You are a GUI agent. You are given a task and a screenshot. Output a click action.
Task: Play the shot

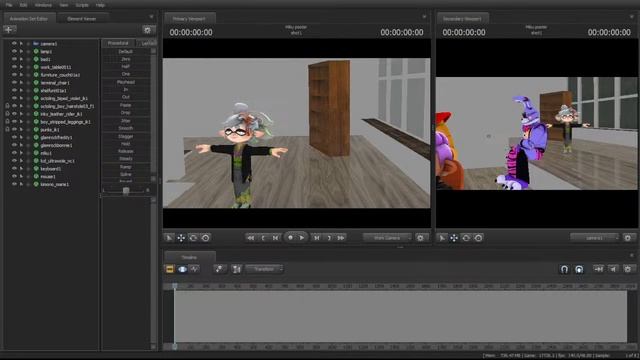click(x=302, y=238)
